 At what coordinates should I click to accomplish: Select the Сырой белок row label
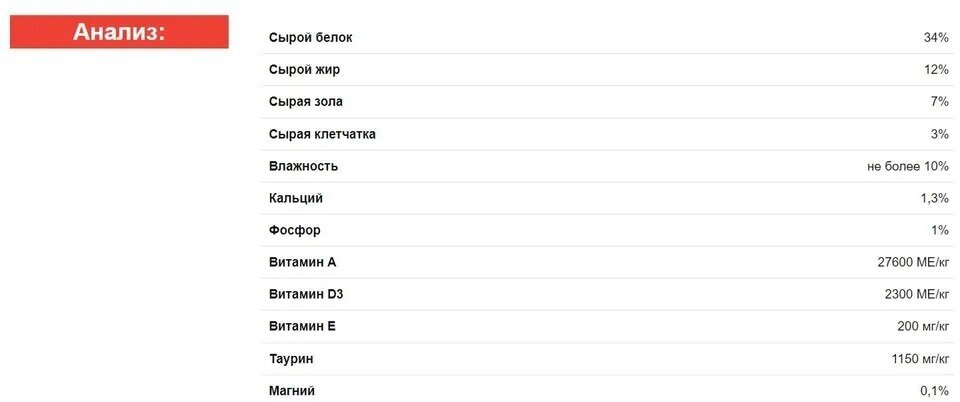click(310, 38)
